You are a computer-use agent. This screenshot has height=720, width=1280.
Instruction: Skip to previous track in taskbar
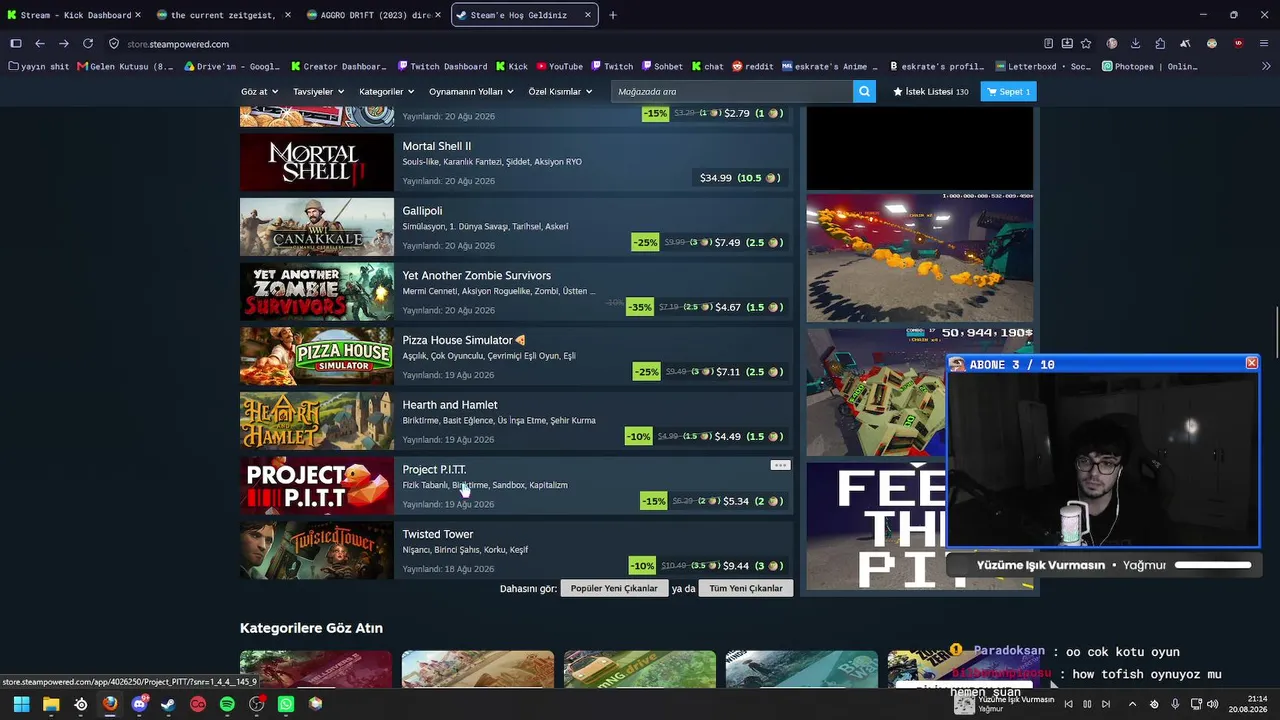coord(1068,704)
